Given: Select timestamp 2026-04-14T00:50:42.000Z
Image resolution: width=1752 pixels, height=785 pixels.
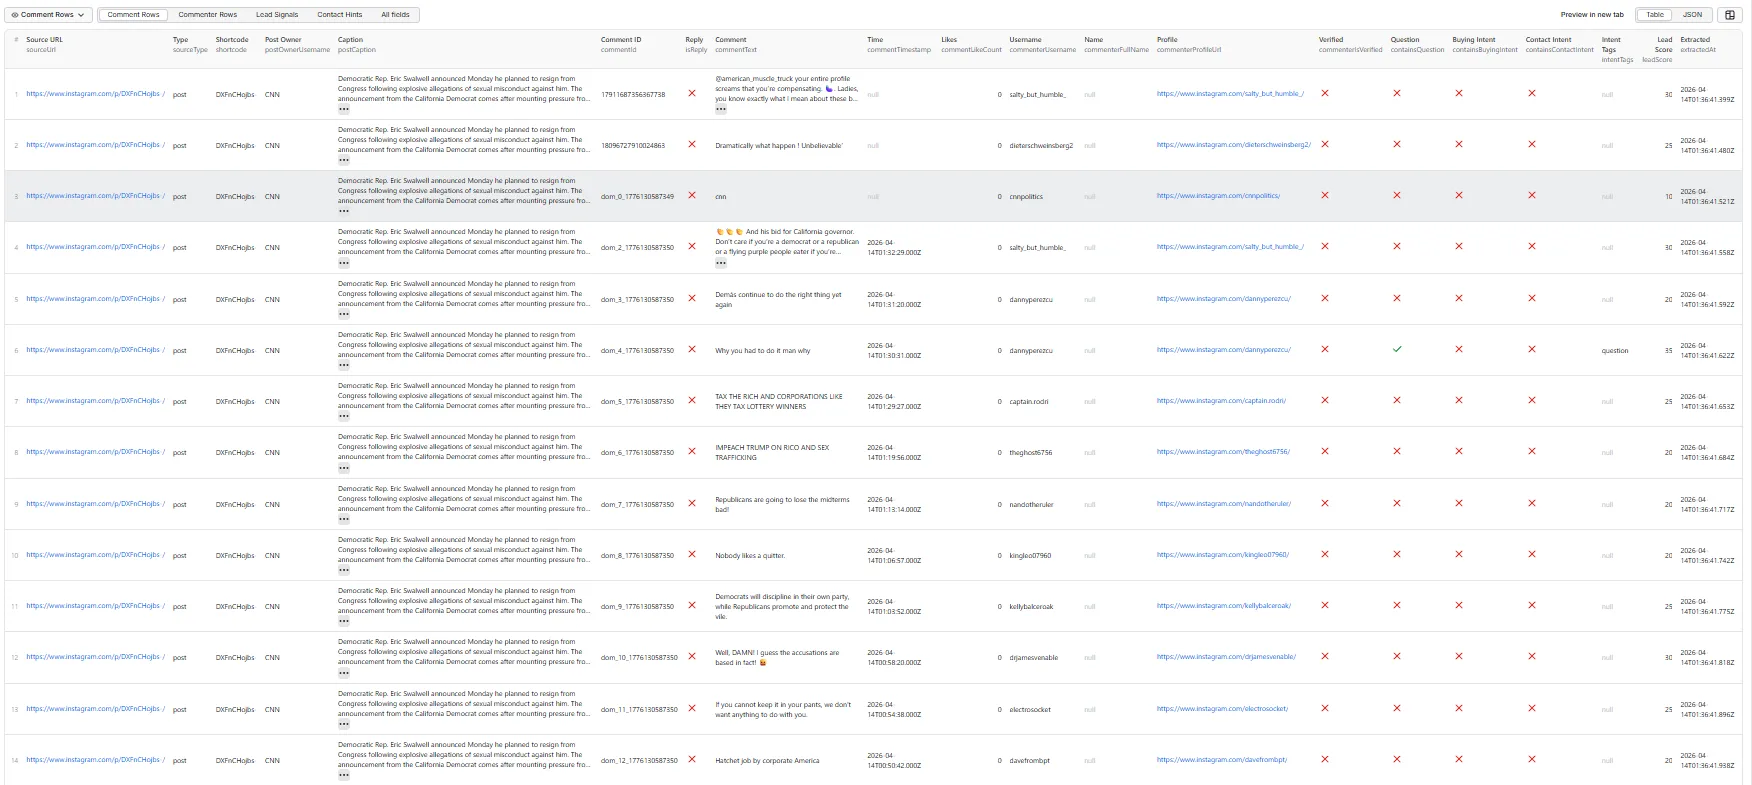Looking at the screenshot, I should click(894, 760).
